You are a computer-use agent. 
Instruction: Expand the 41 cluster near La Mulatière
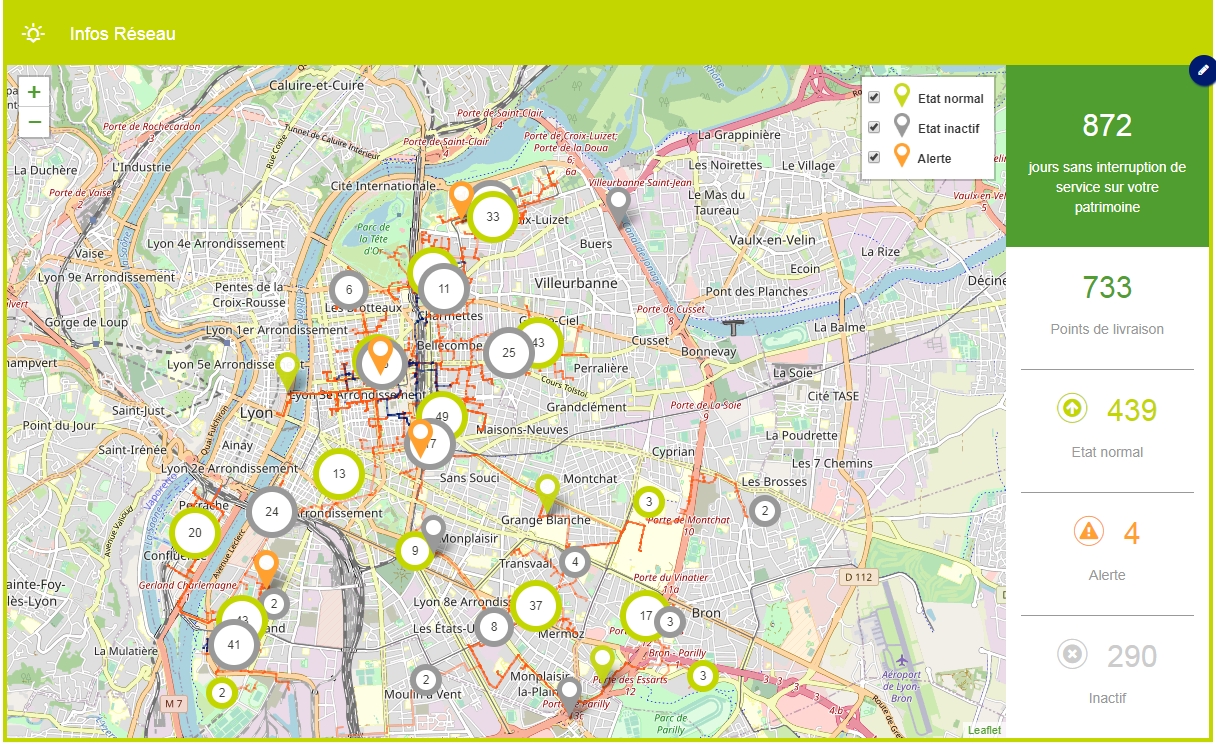(x=232, y=644)
